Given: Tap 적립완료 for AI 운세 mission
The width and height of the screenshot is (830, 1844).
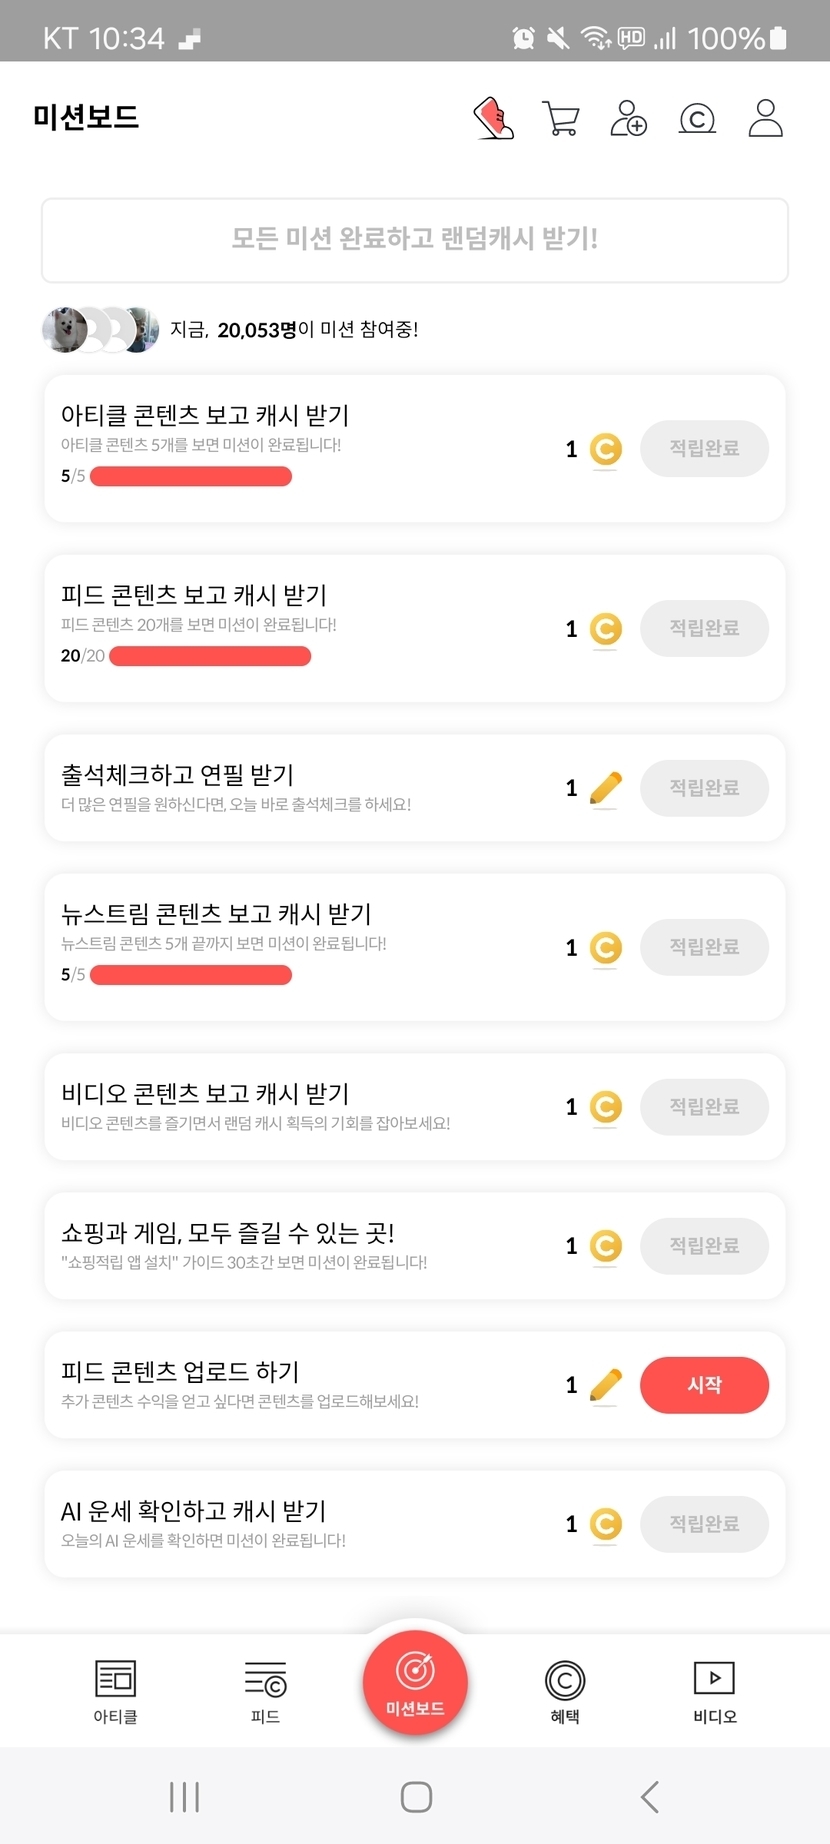Looking at the screenshot, I should 704,1524.
